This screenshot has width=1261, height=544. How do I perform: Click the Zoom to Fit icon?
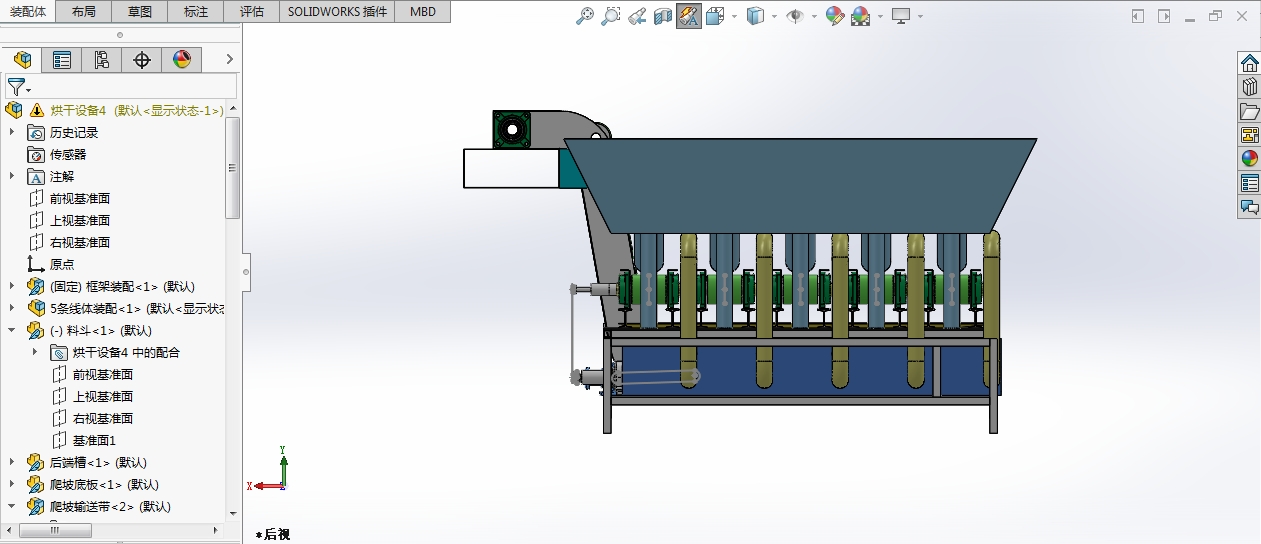[x=586, y=16]
